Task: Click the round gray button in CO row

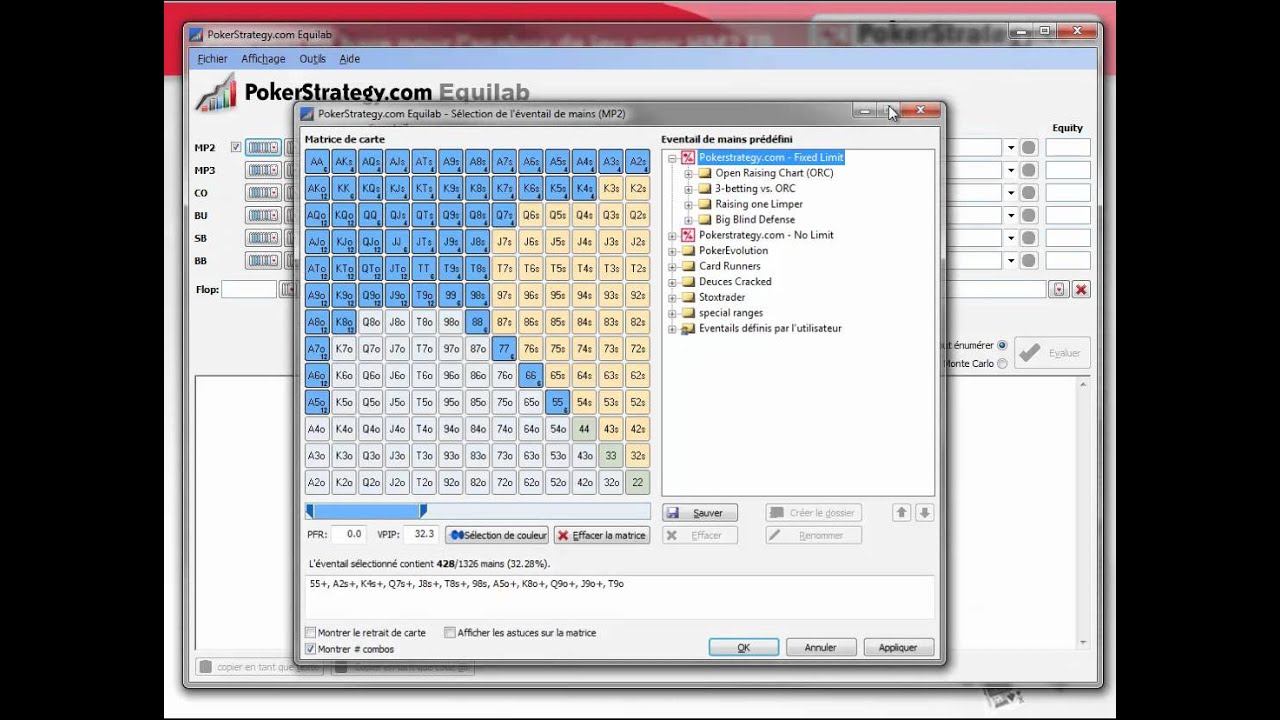Action: 1028,193
